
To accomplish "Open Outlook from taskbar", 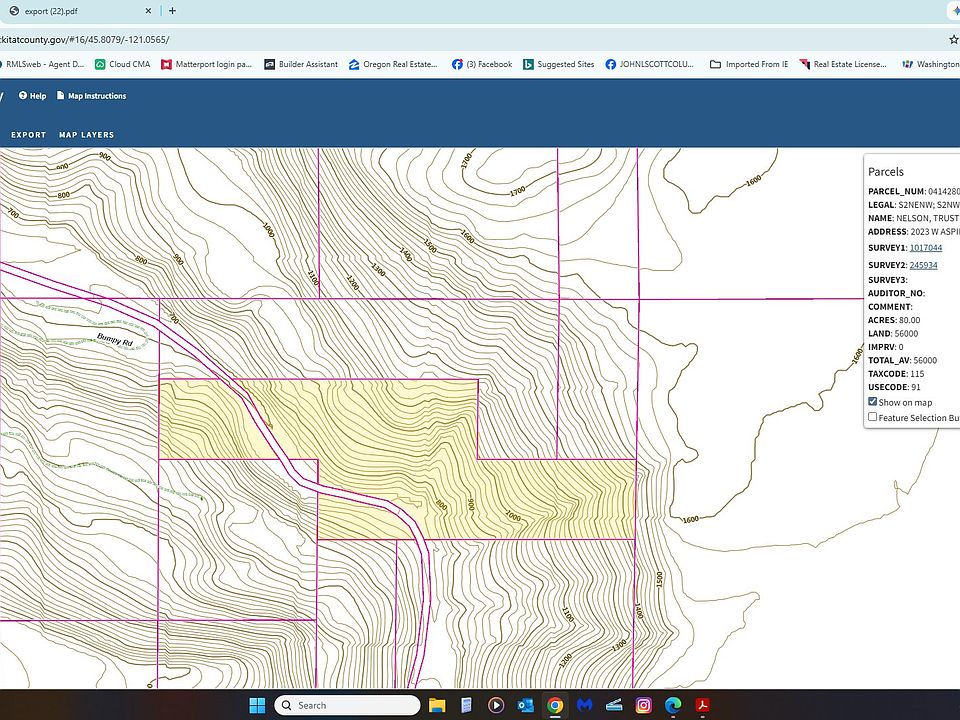I will [525, 705].
